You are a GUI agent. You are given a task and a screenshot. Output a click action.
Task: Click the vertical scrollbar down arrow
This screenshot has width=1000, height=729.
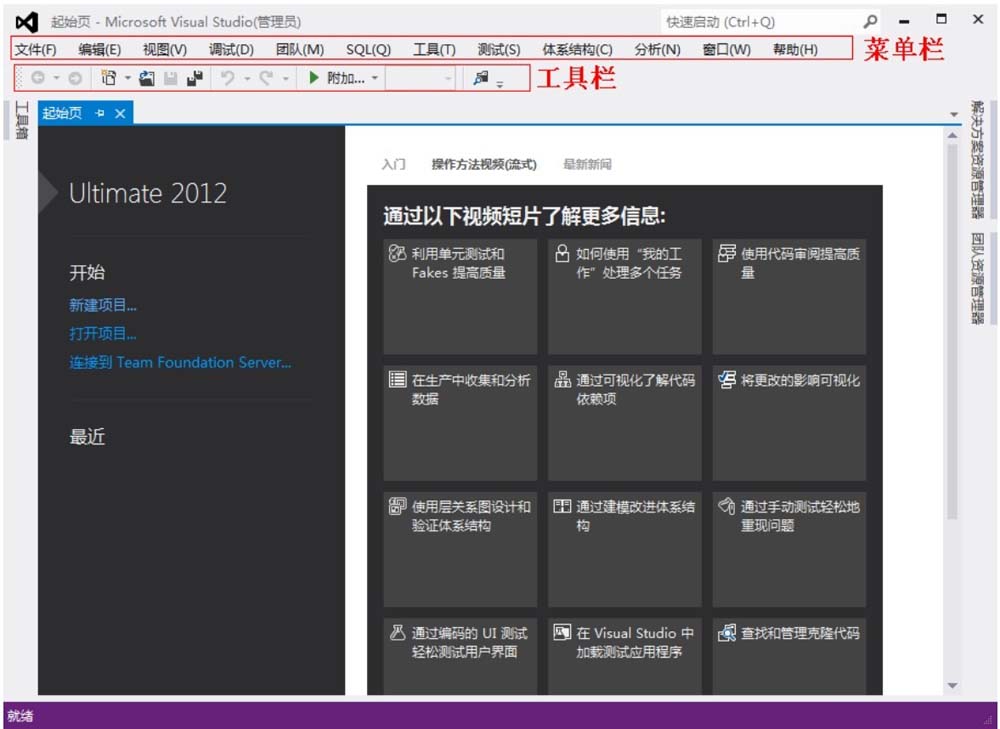pos(952,686)
